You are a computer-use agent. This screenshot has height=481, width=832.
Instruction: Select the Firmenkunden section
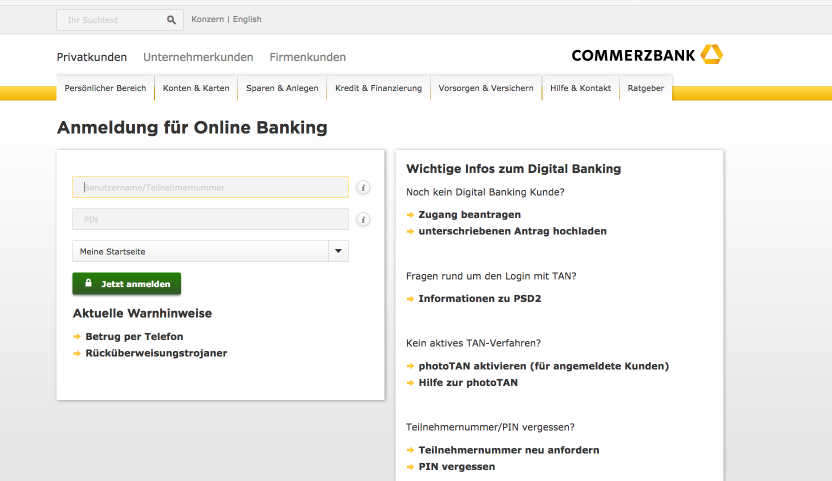click(308, 57)
